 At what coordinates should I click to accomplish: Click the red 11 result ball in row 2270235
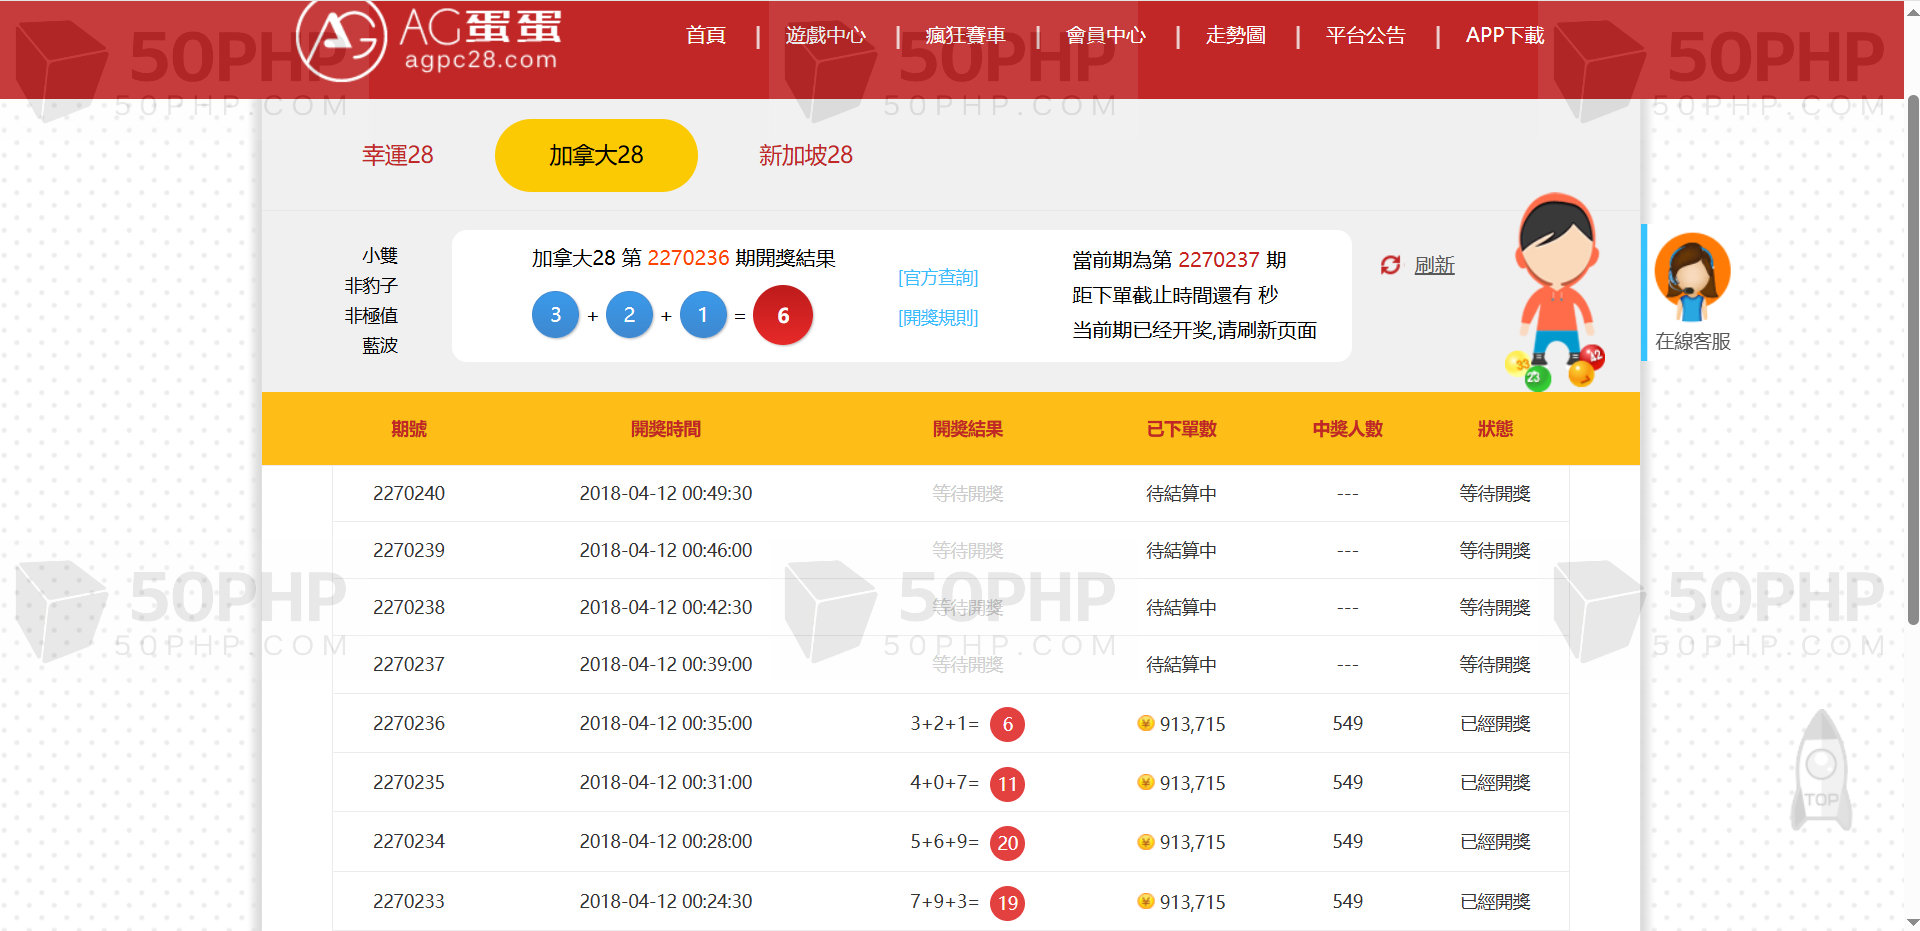pos(1007,784)
